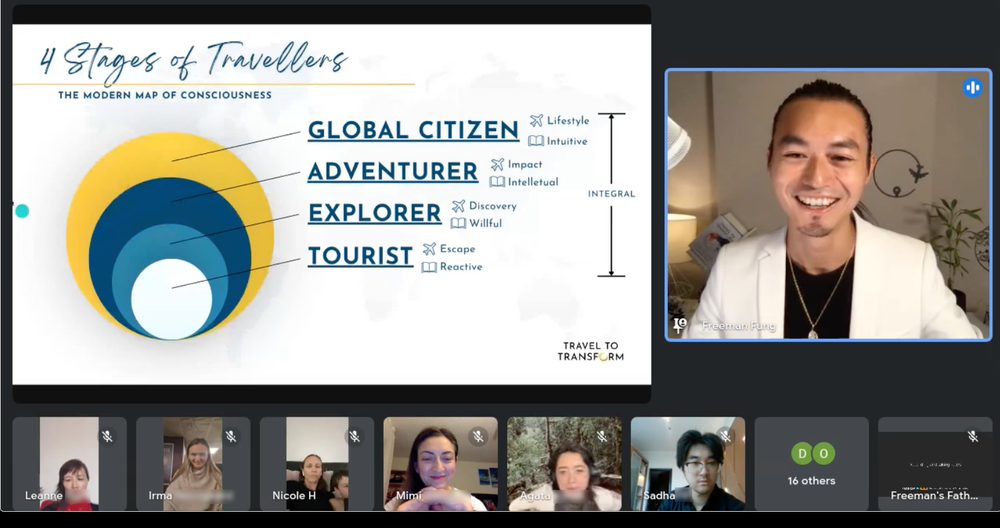Click the pin icon on Freeman Fung's video

click(680, 325)
